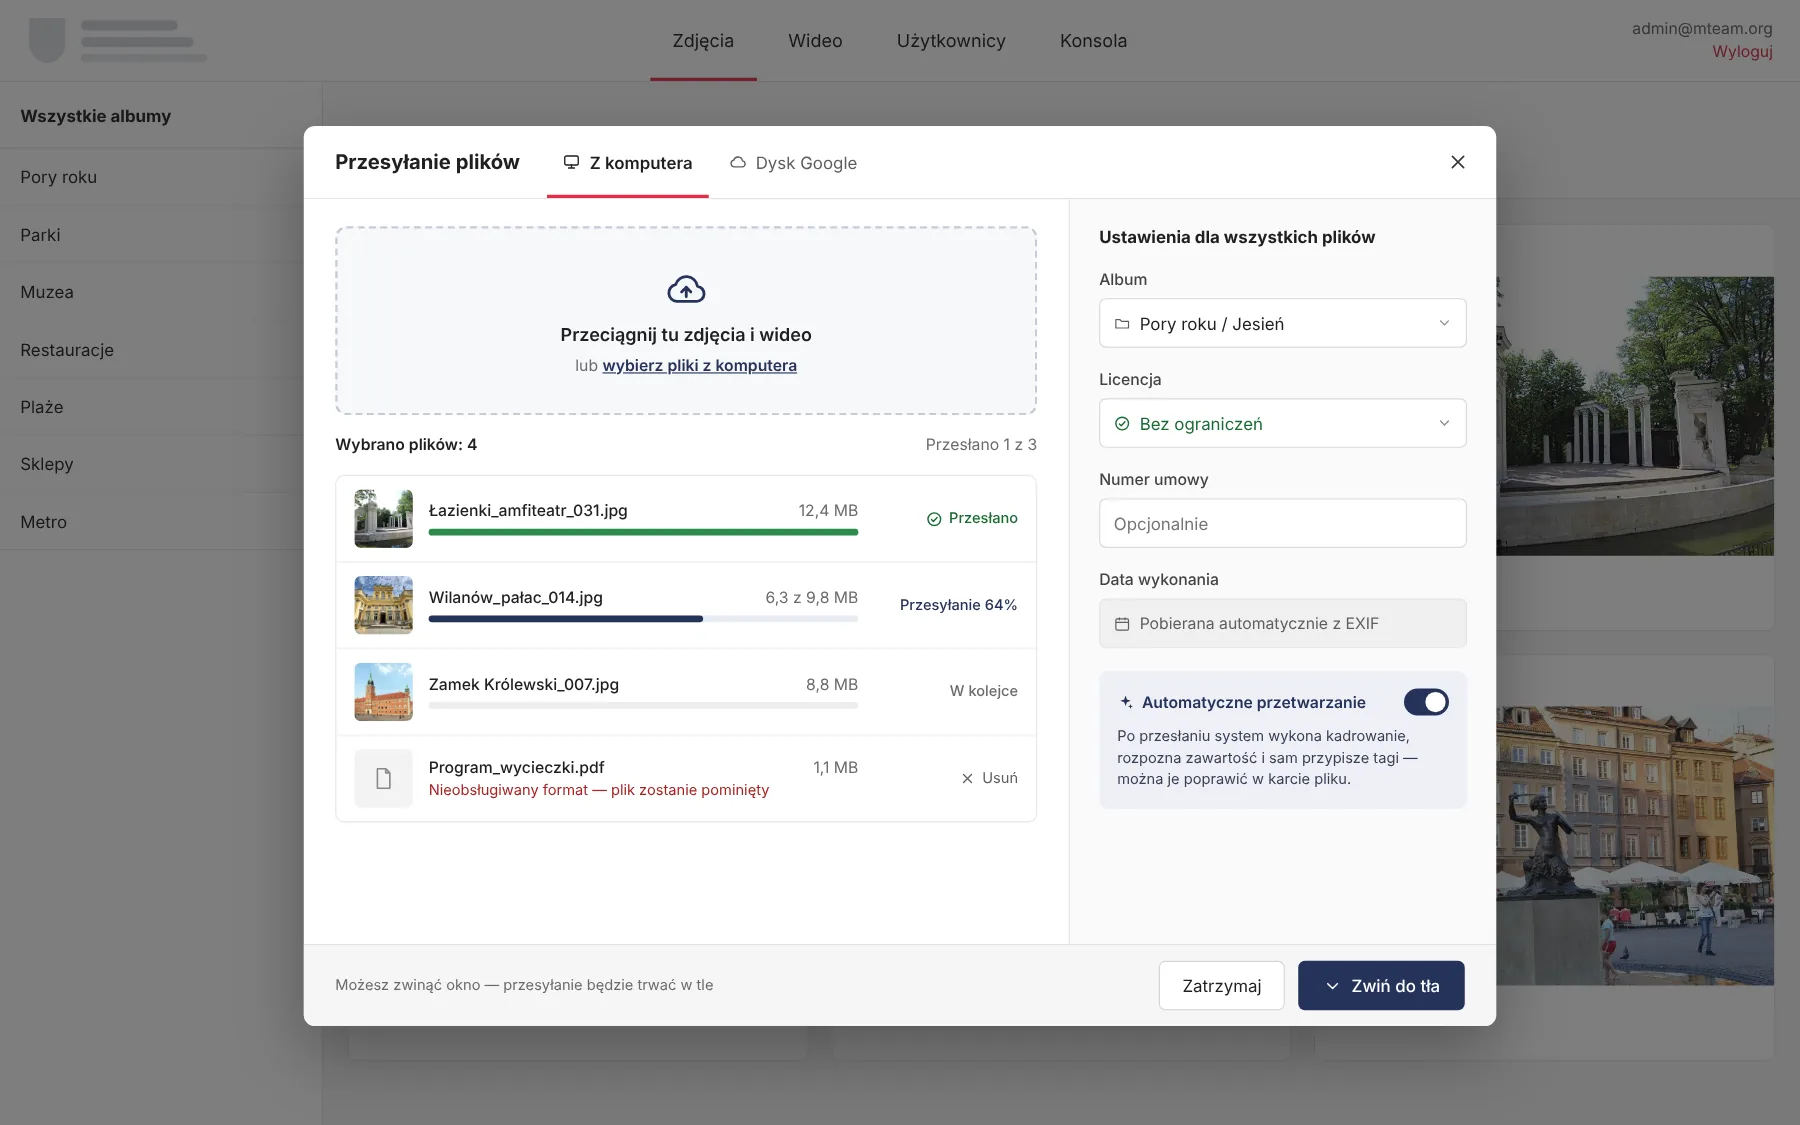Click green check icon next to Przesłano

[934, 519]
